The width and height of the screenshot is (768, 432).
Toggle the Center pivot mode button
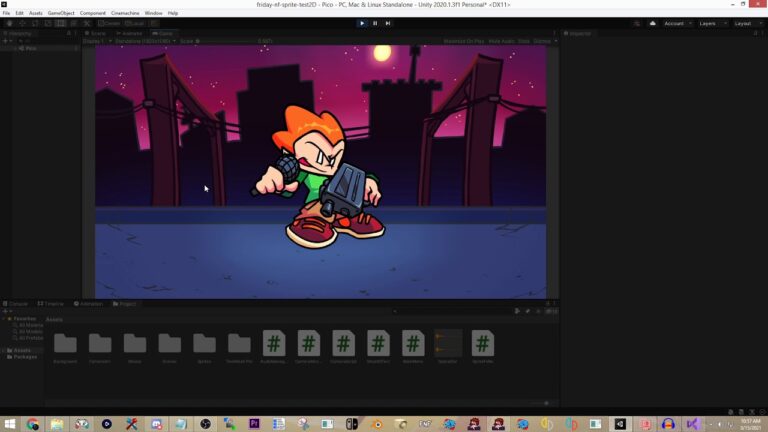[x=109, y=23]
